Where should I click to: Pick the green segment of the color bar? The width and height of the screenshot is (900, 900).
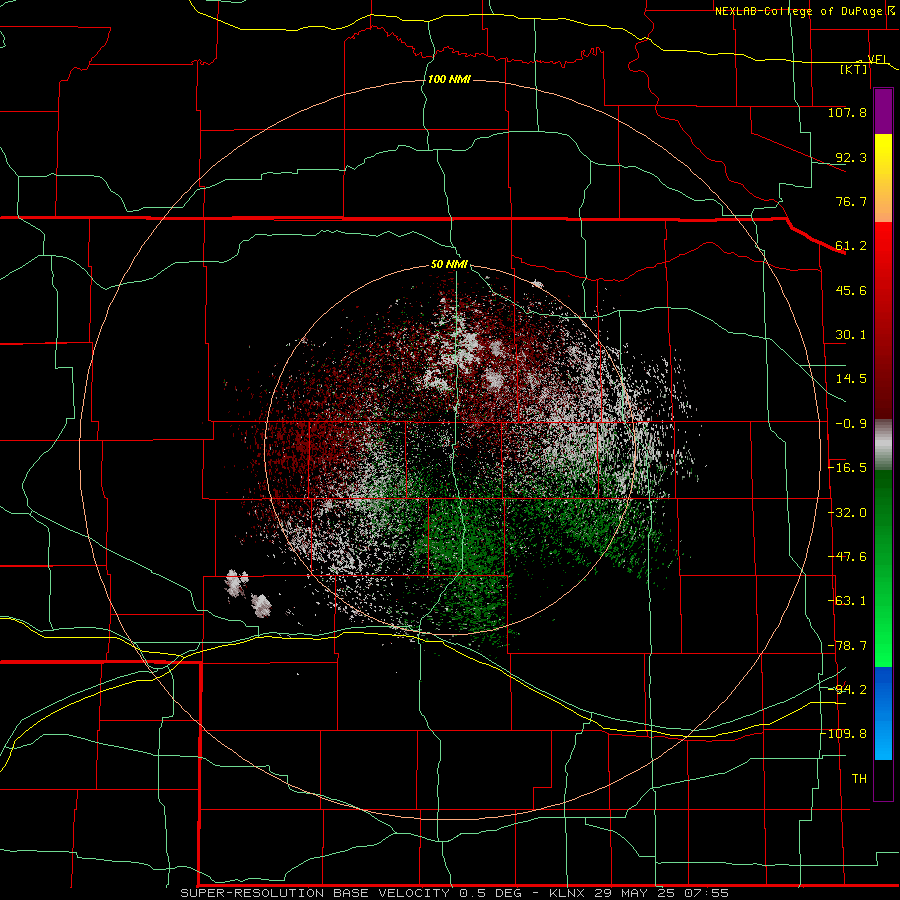click(883, 568)
